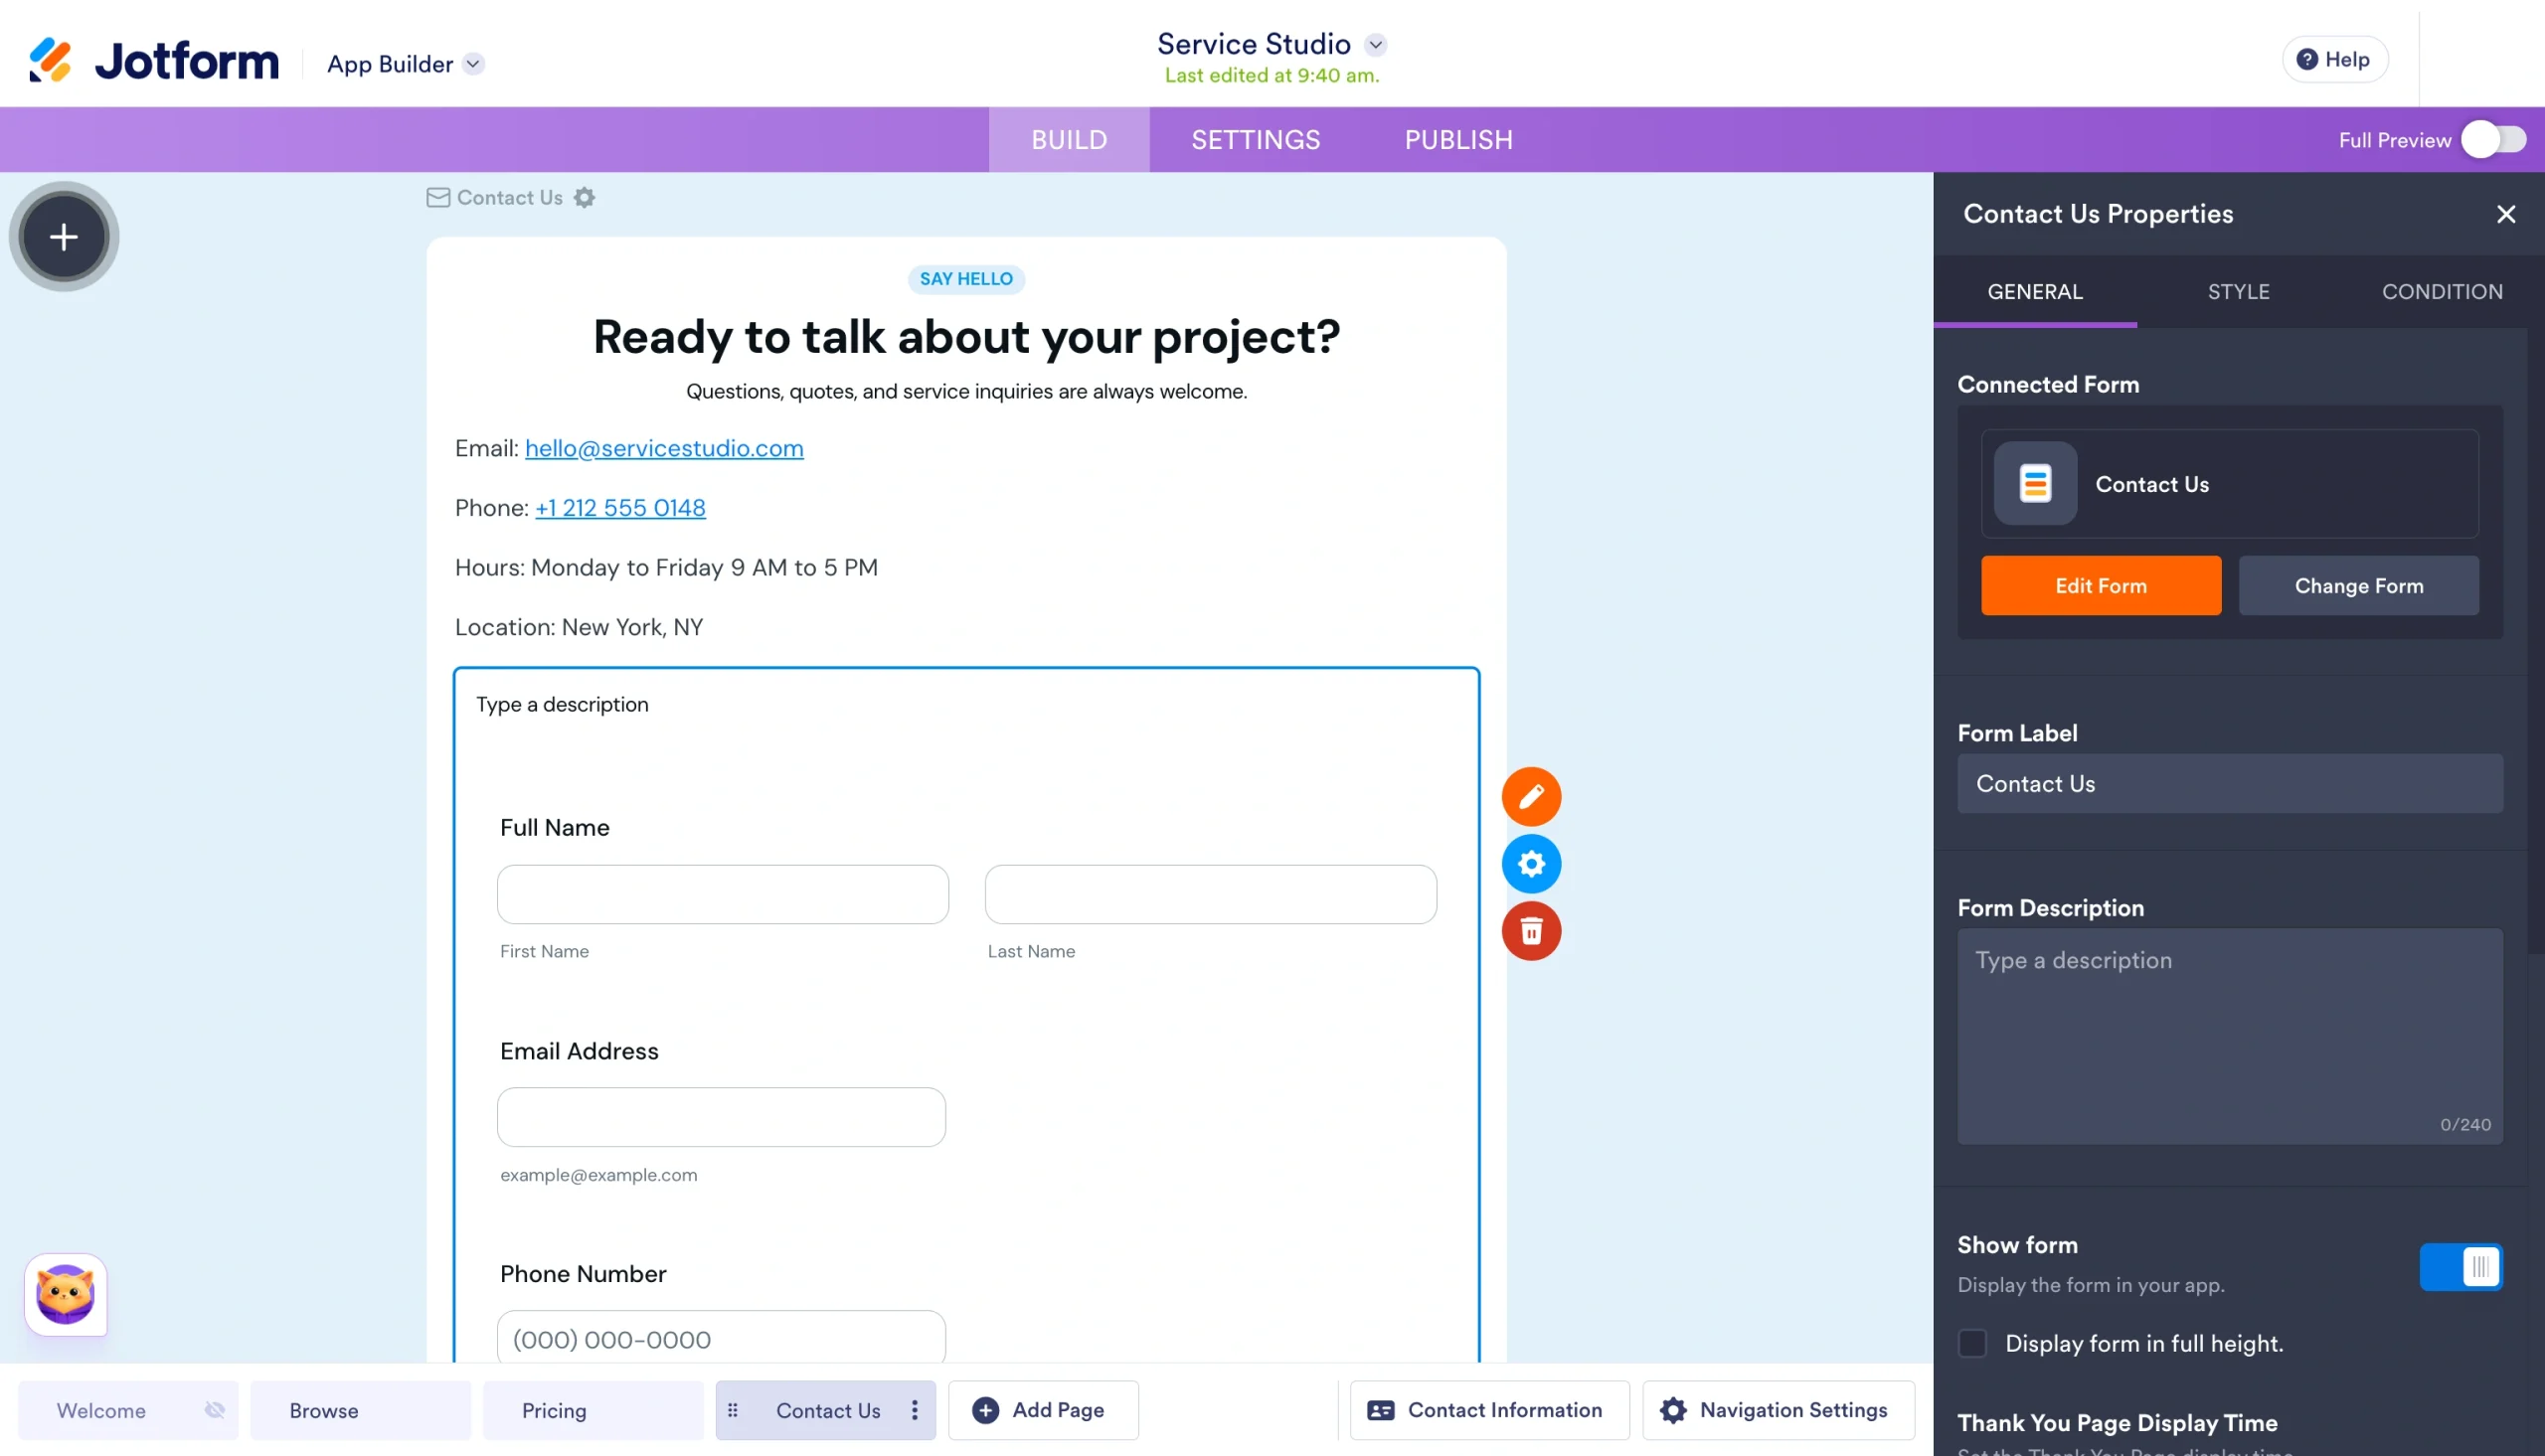This screenshot has width=2545, height=1456.
Task: Click the Last edited at 9:40 am text
Action: (x=1271, y=76)
